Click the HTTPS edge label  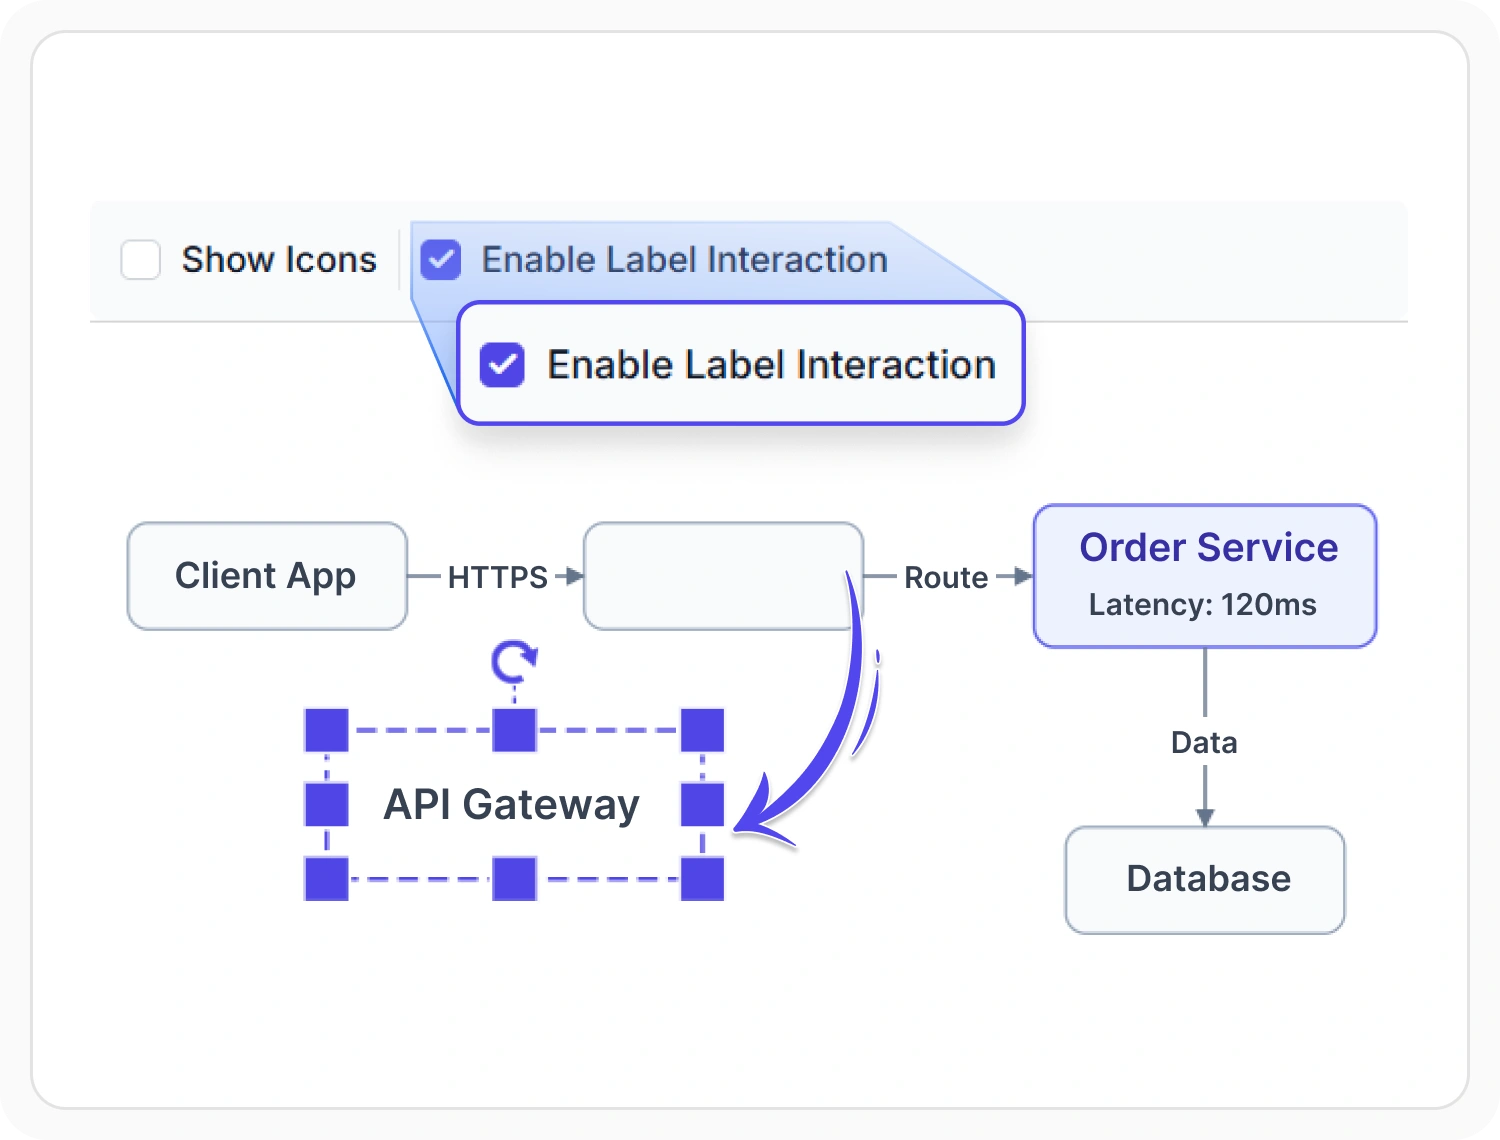pyautogui.click(x=497, y=577)
